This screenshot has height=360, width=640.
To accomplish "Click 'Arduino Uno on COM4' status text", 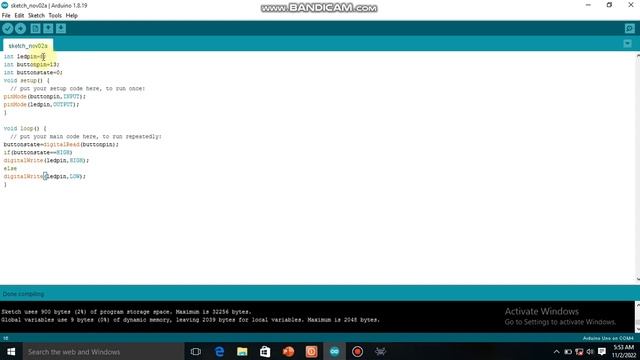I will click(x=608, y=338).
